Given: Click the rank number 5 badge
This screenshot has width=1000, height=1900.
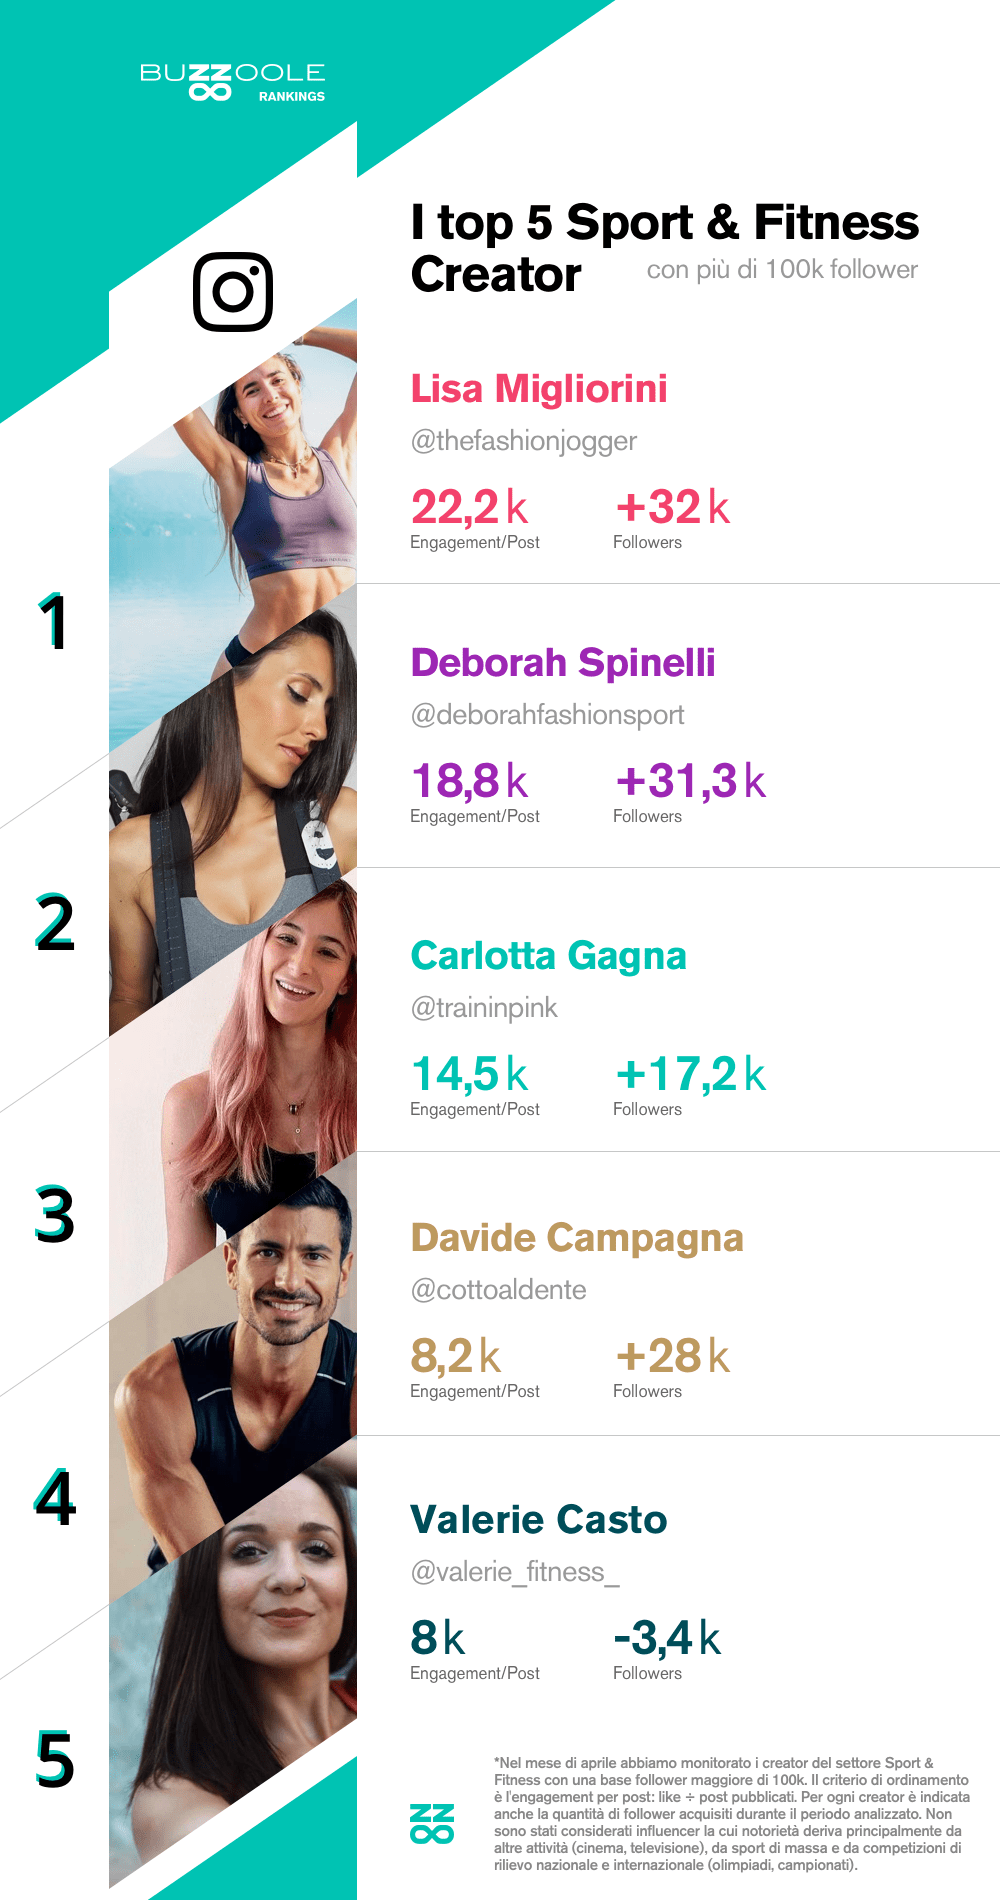Looking at the screenshot, I should point(55,1759).
